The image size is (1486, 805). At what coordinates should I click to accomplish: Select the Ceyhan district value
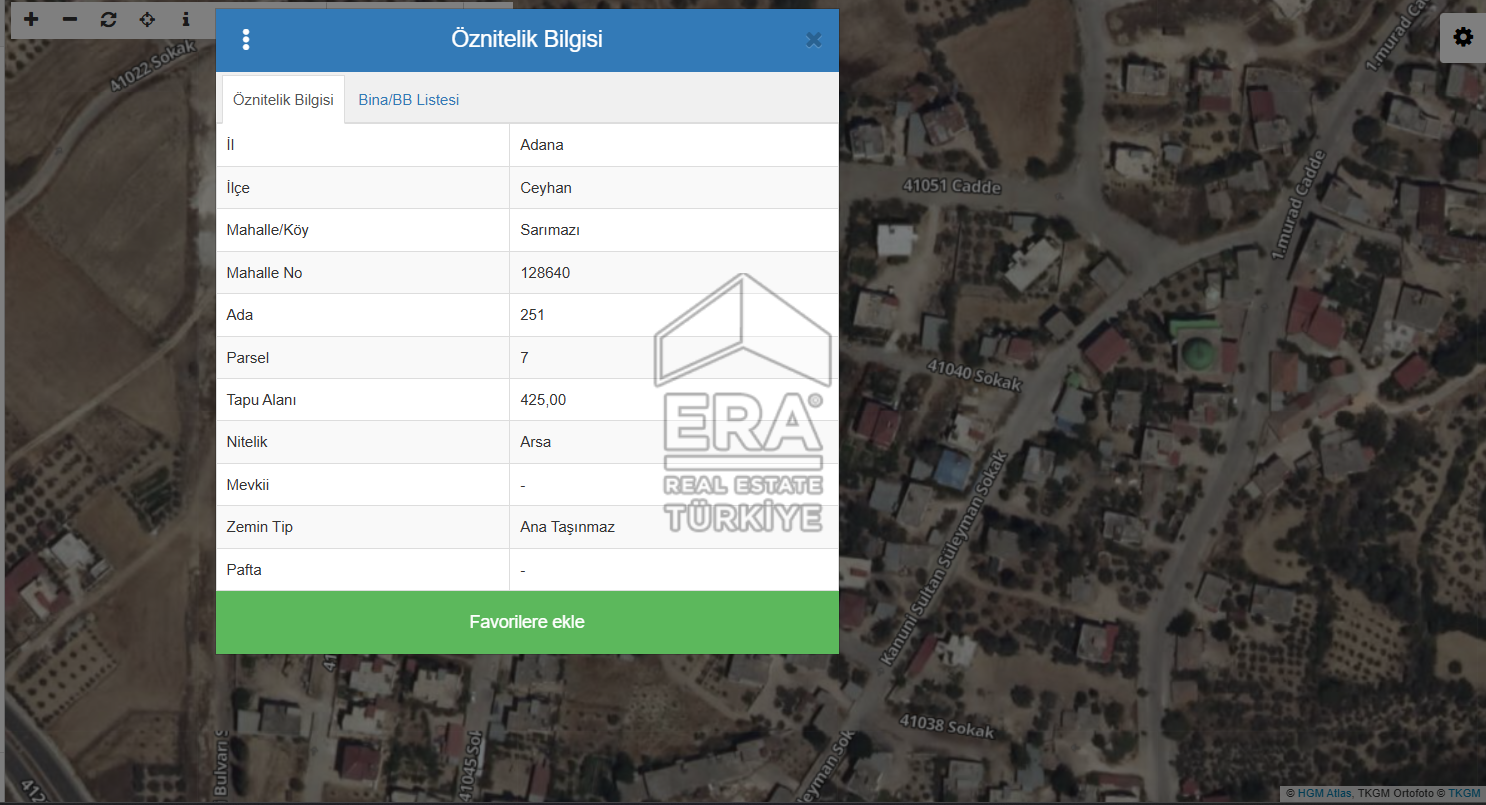(546, 188)
